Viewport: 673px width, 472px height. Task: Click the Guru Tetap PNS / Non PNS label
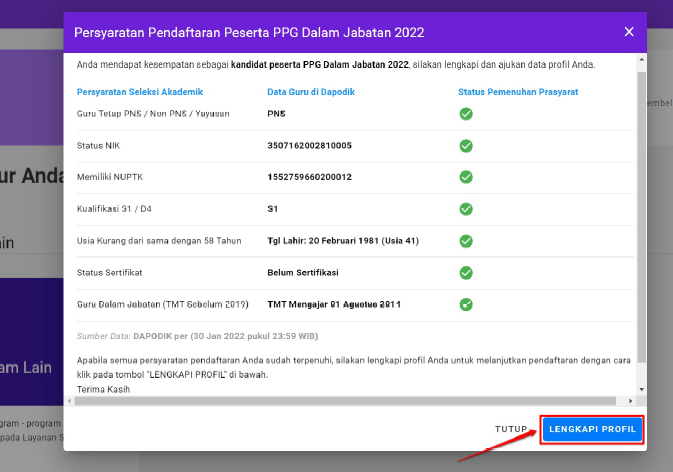pos(153,114)
